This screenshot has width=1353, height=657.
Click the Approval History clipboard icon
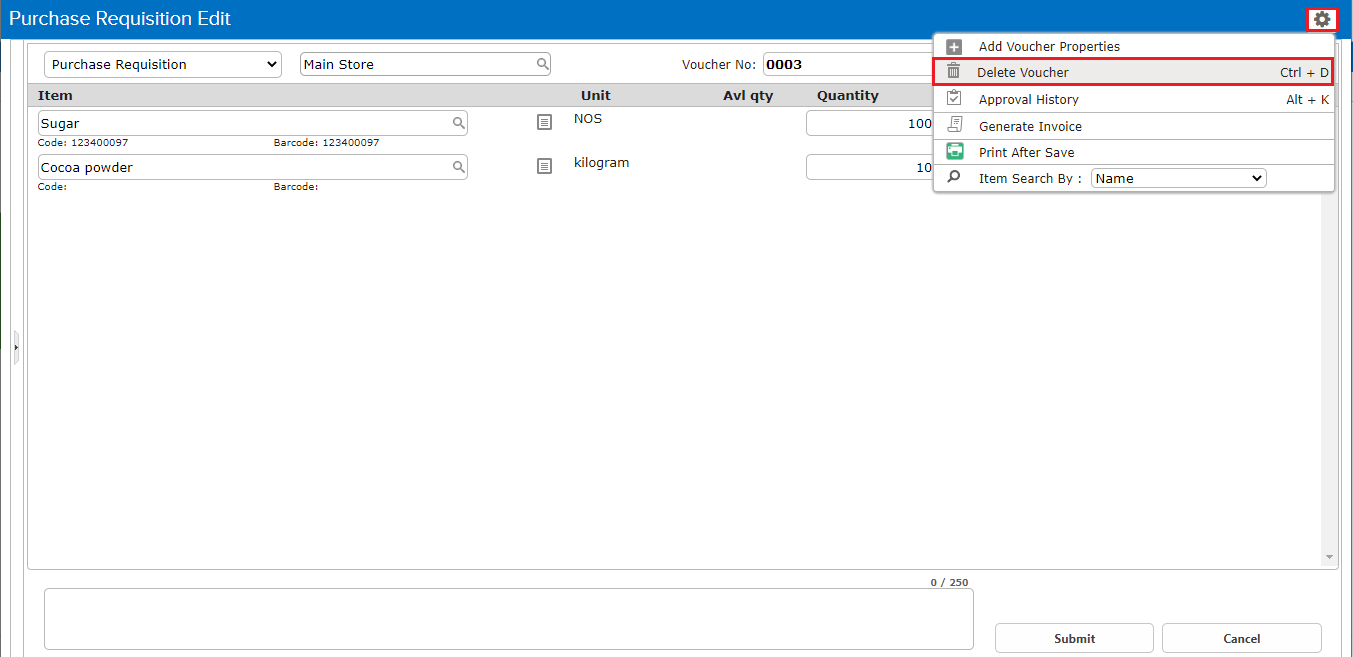(954, 99)
